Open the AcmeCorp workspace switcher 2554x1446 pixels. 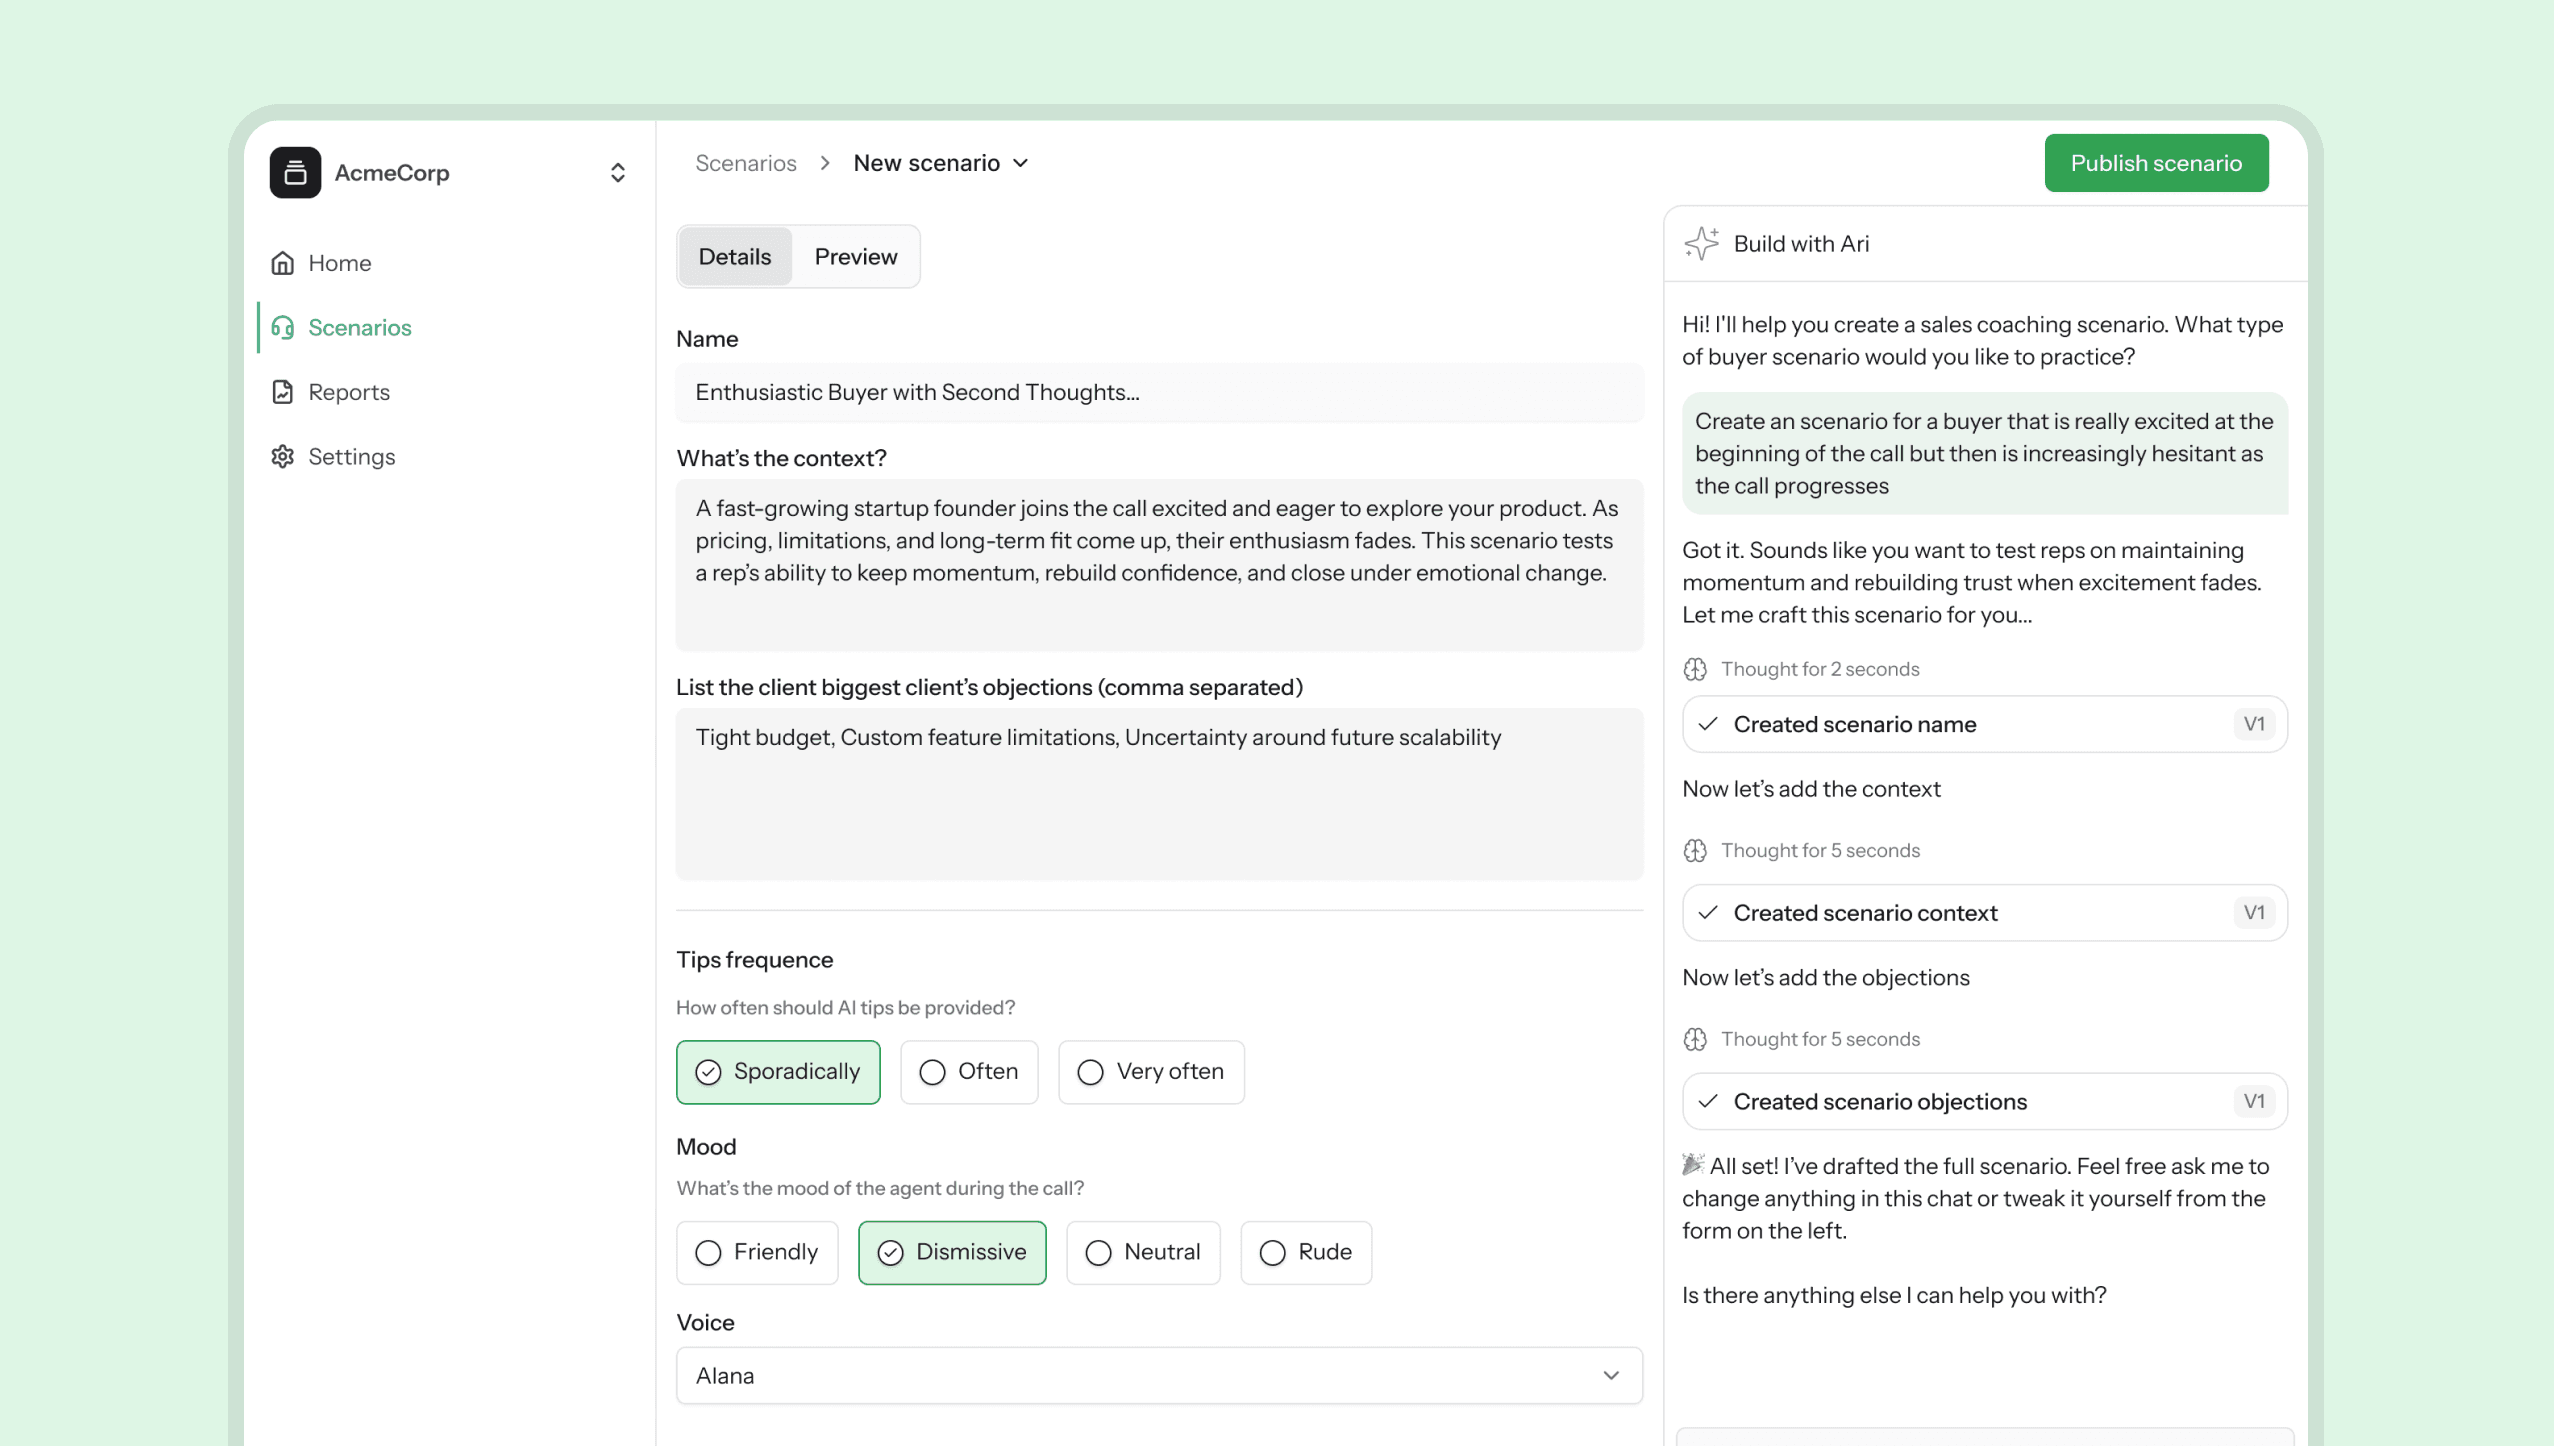[617, 173]
